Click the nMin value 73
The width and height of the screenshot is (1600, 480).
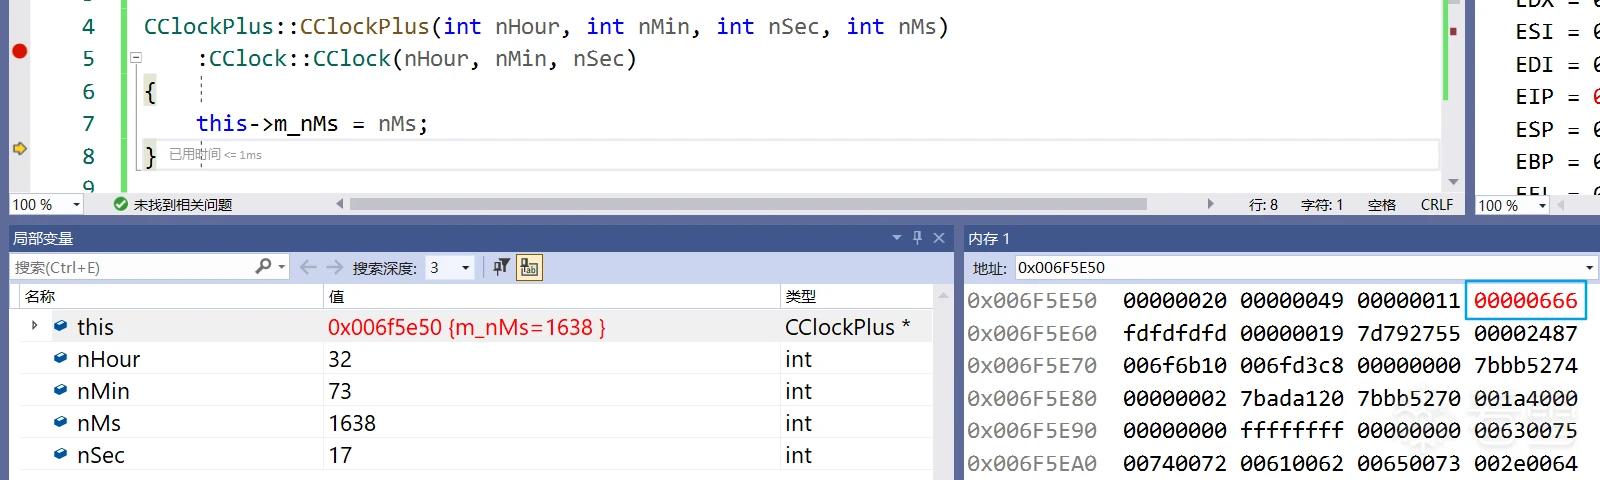click(x=340, y=391)
